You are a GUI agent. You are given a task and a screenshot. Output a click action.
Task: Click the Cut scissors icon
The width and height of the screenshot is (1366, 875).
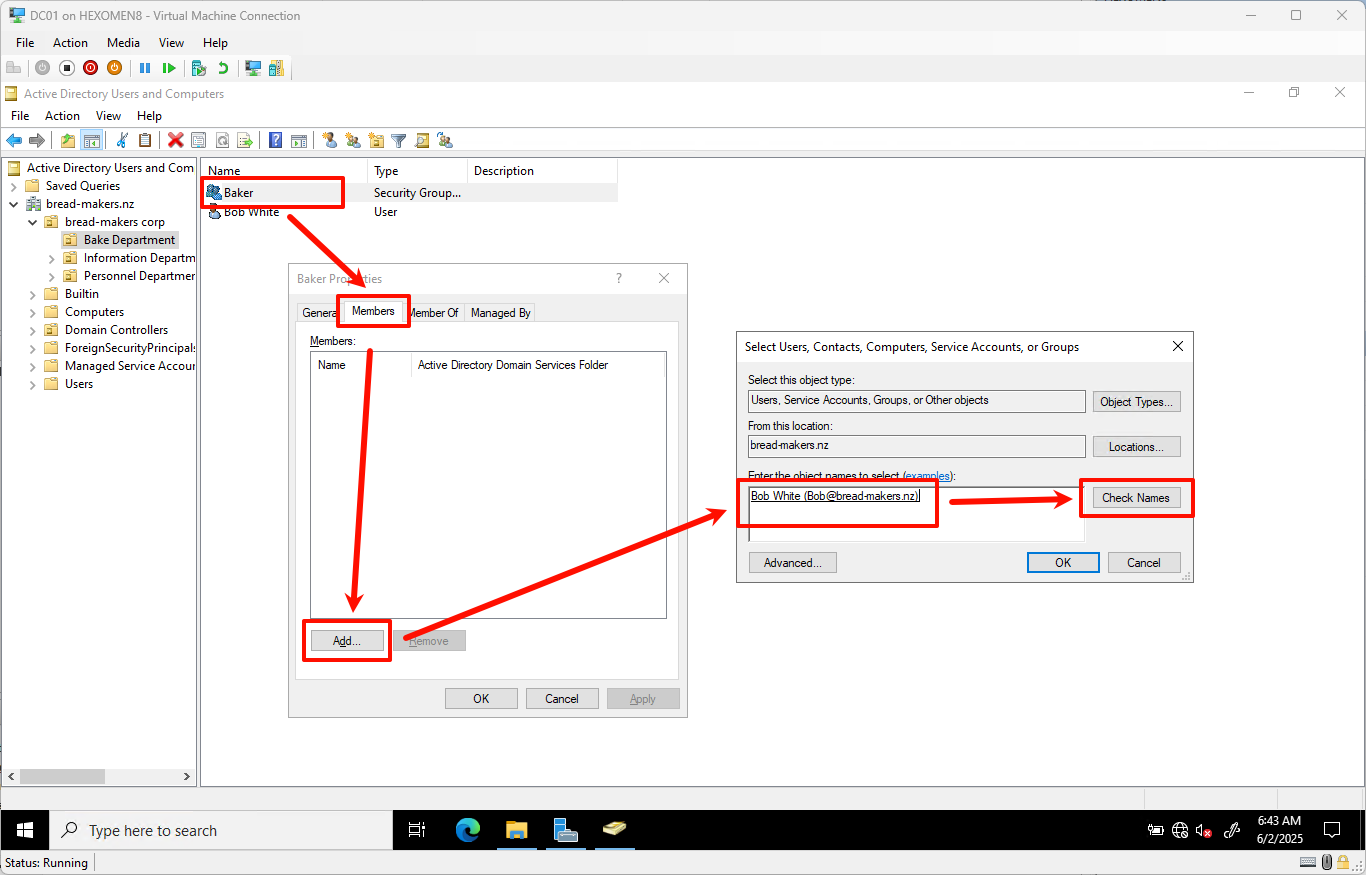[122, 140]
